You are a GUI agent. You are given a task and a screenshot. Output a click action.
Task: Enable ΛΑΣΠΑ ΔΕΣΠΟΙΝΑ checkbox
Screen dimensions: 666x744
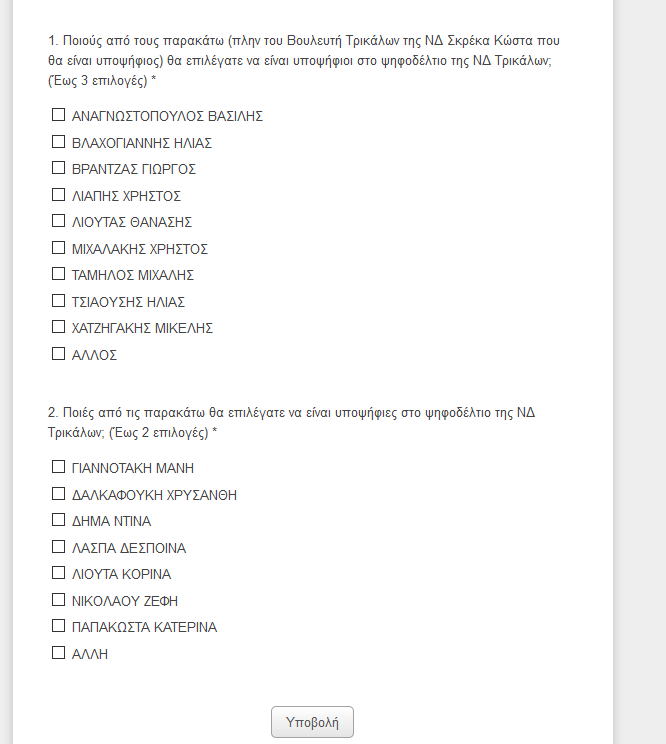tap(58, 548)
